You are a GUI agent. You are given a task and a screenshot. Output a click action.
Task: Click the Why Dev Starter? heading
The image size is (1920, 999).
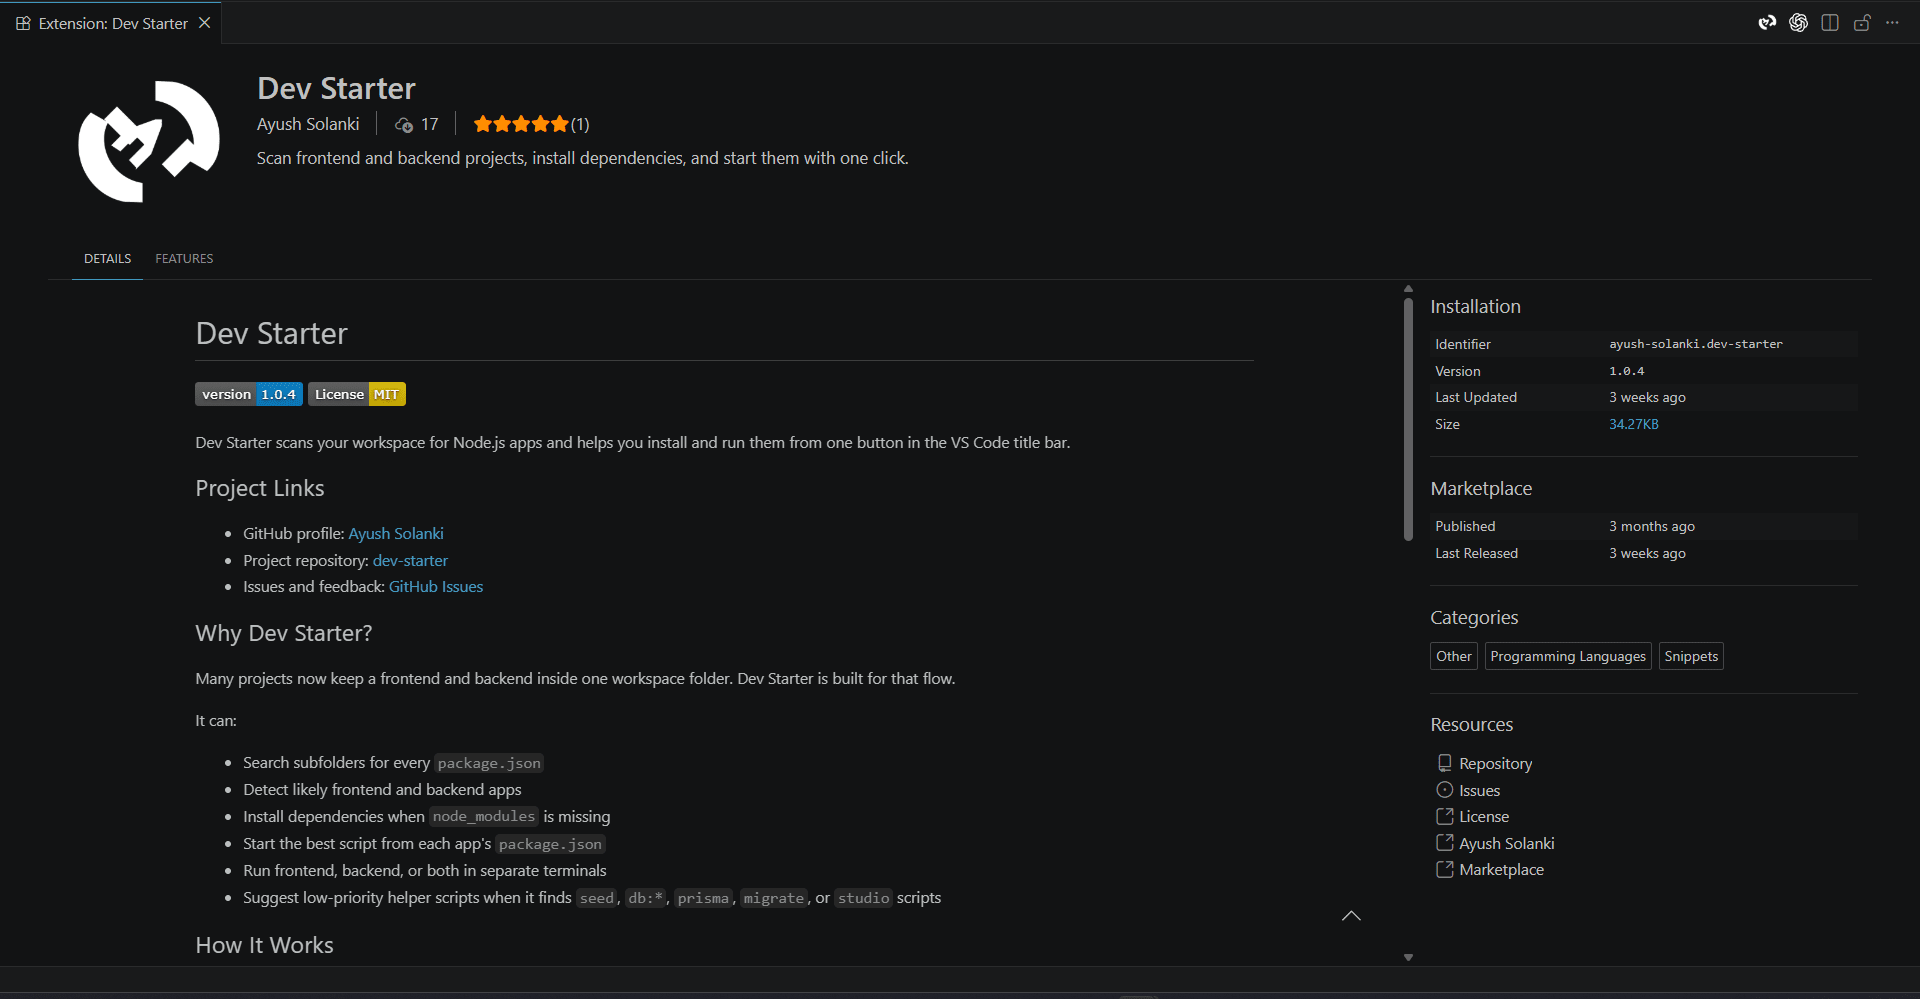tap(284, 633)
